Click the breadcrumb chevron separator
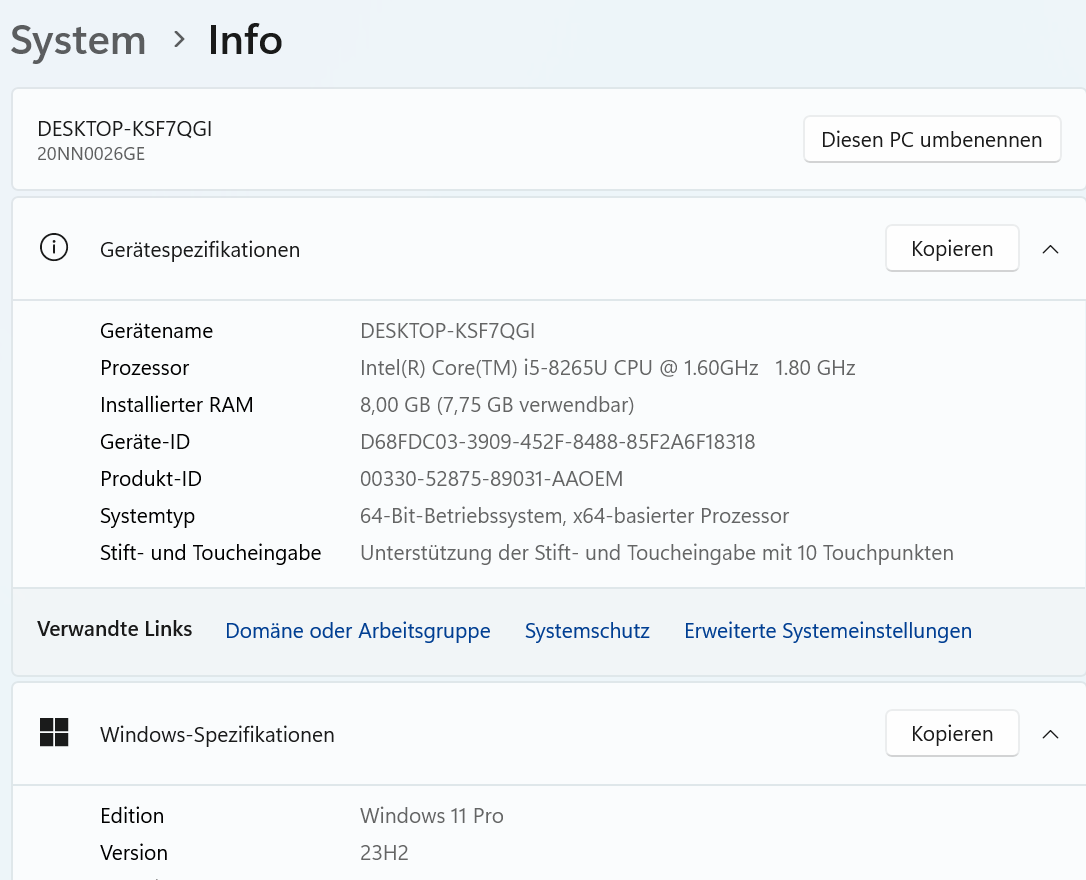Screen dimensions: 1086x880 point(179,39)
